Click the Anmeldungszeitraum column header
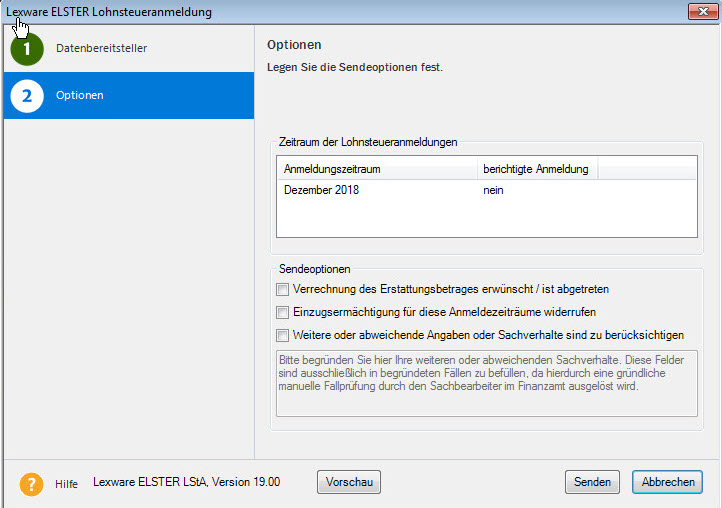The height and width of the screenshot is (508, 722). pos(376,169)
